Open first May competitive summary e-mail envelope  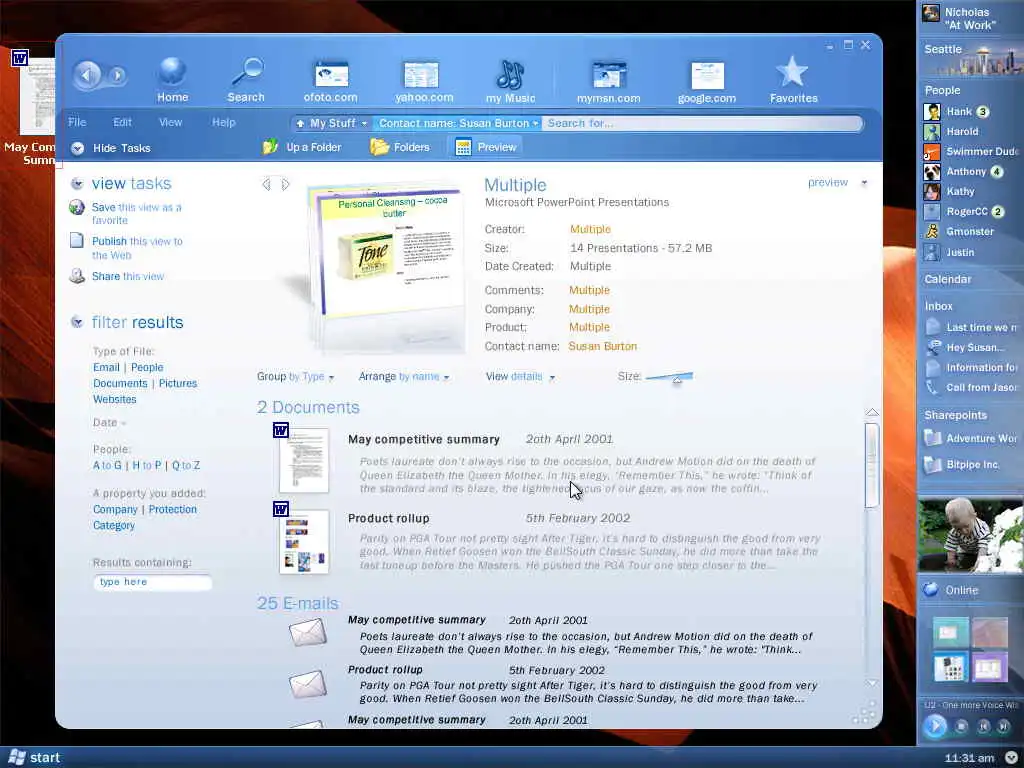pos(308,632)
